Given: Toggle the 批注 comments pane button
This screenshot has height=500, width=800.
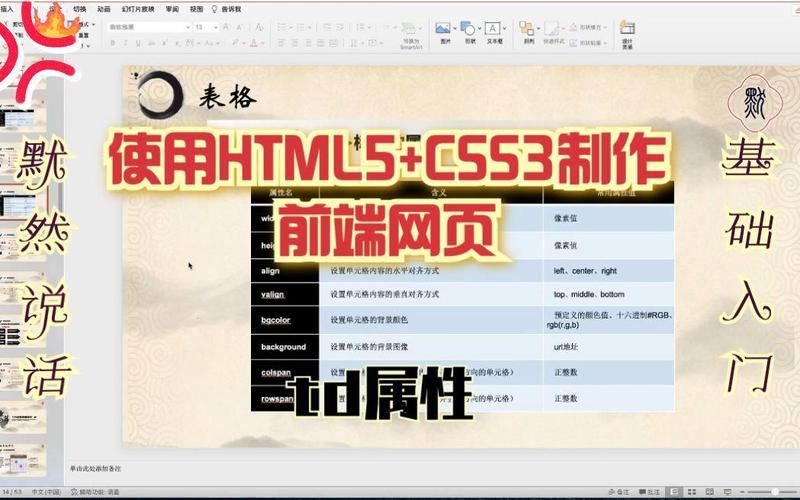Looking at the screenshot, I should coord(649,492).
